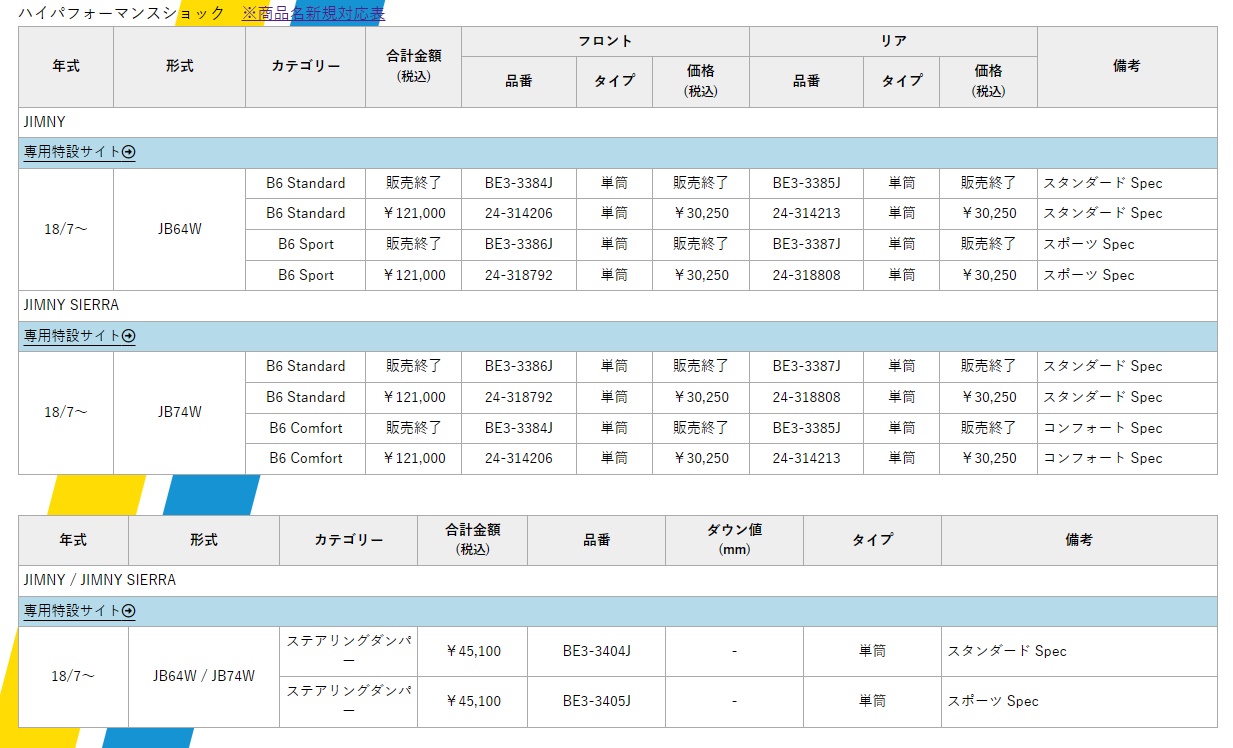Image resolution: width=1233 pixels, height=748 pixels.
Task: Select part number BE3-3386J in the B6 Sport row
Action: [x=519, y=244]
